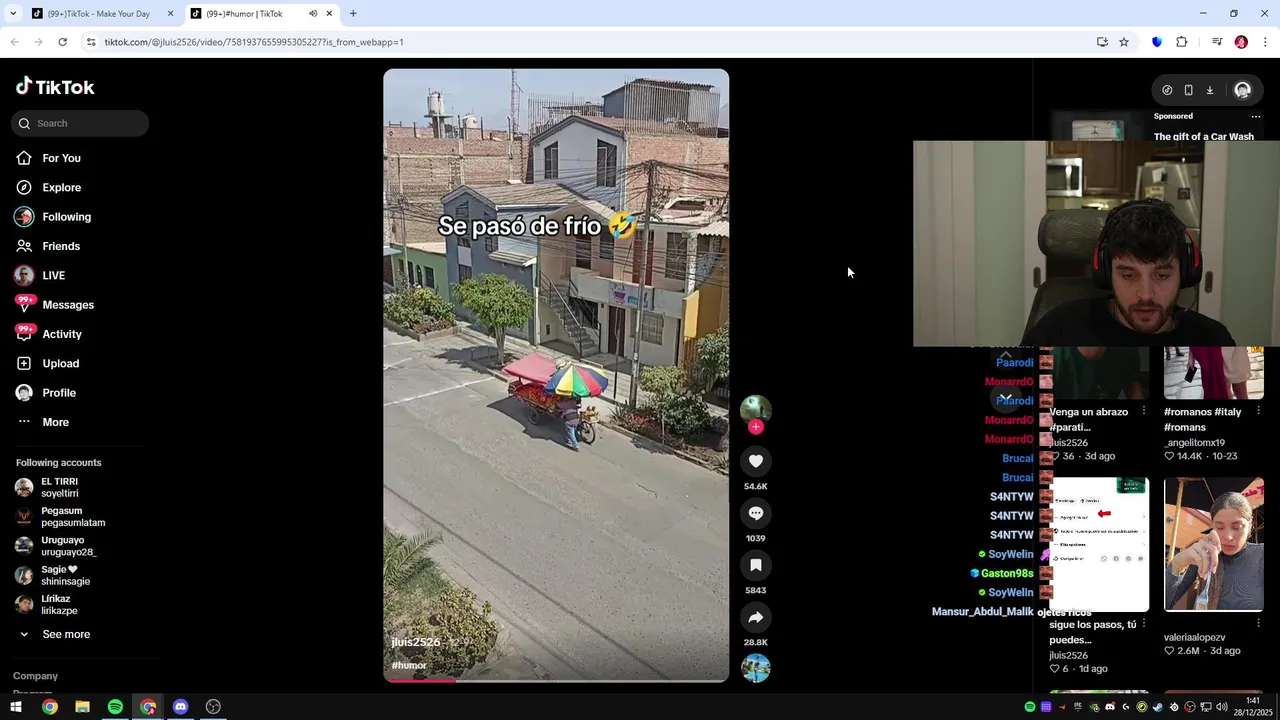
Task: Open options for #romanos #italy video
Action: [x=1258, y=411]
